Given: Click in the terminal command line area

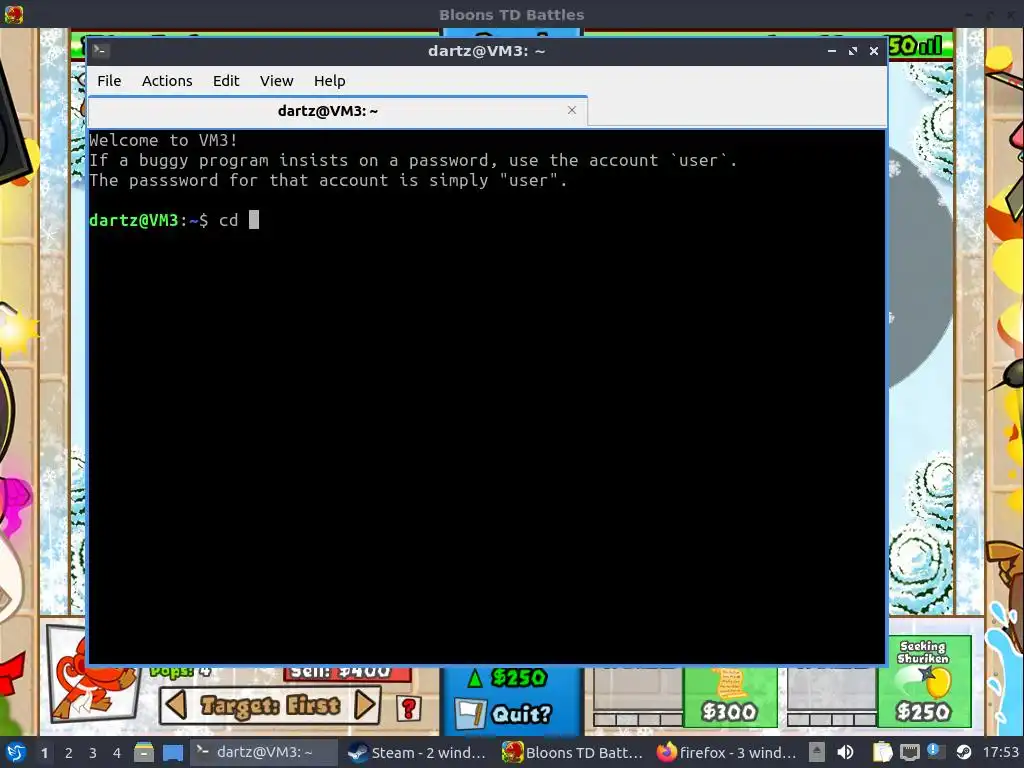Looking at the screenshot, I should coord(487,220).
